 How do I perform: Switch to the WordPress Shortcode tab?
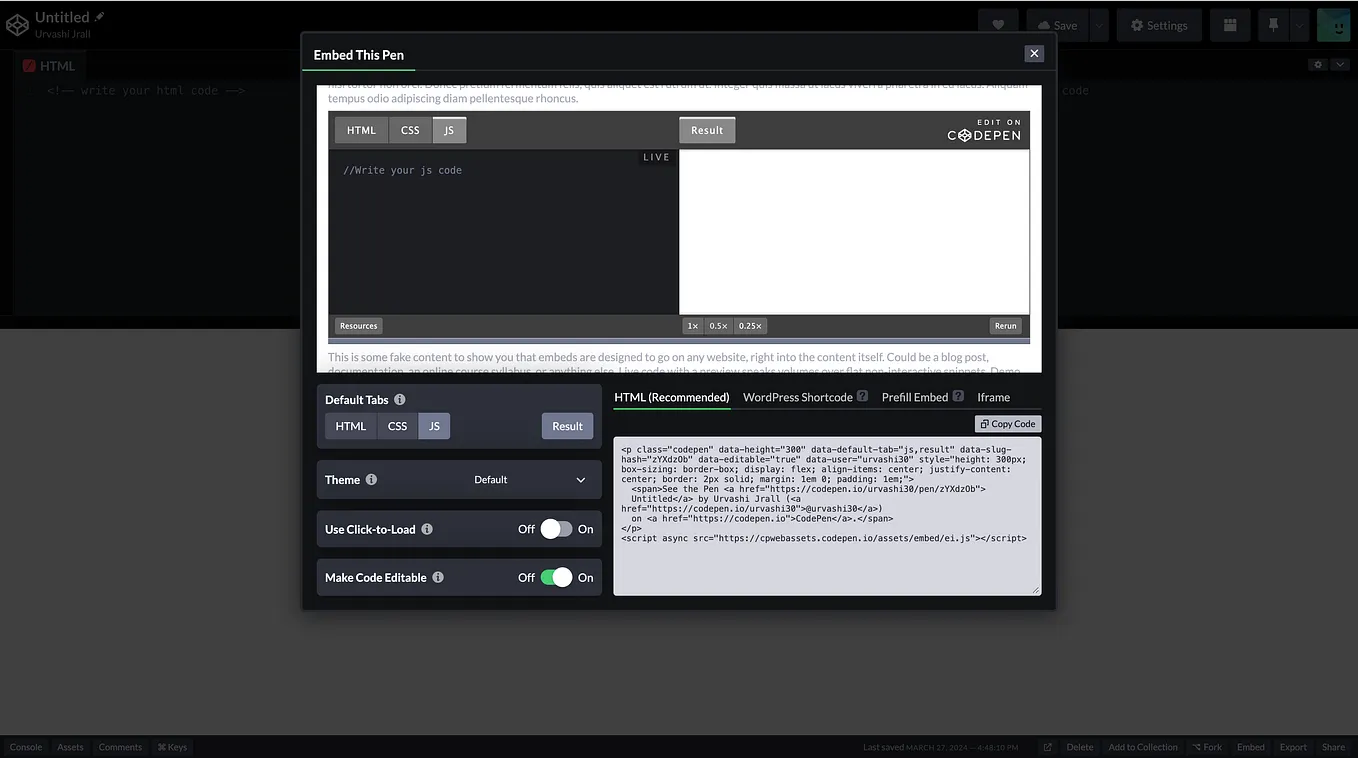pos(797,396)
